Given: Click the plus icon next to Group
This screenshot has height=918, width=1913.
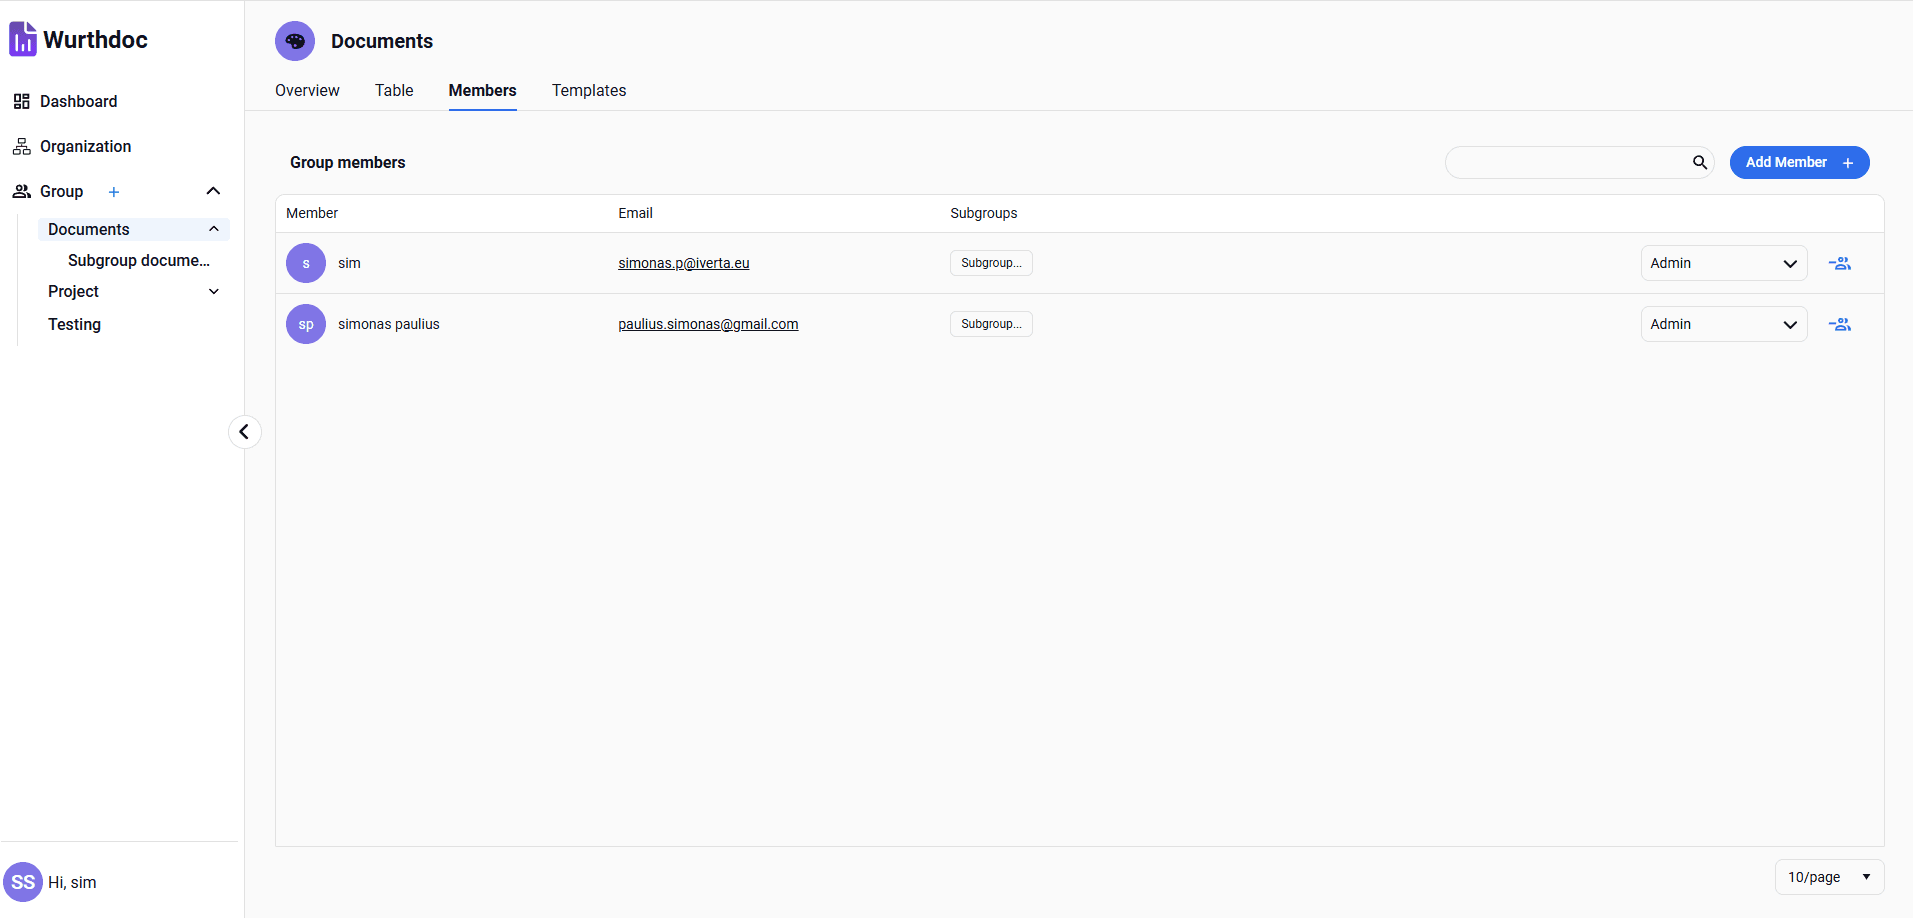Looking at the screenshot, I should pyautogui.click(x=114, y=192).
